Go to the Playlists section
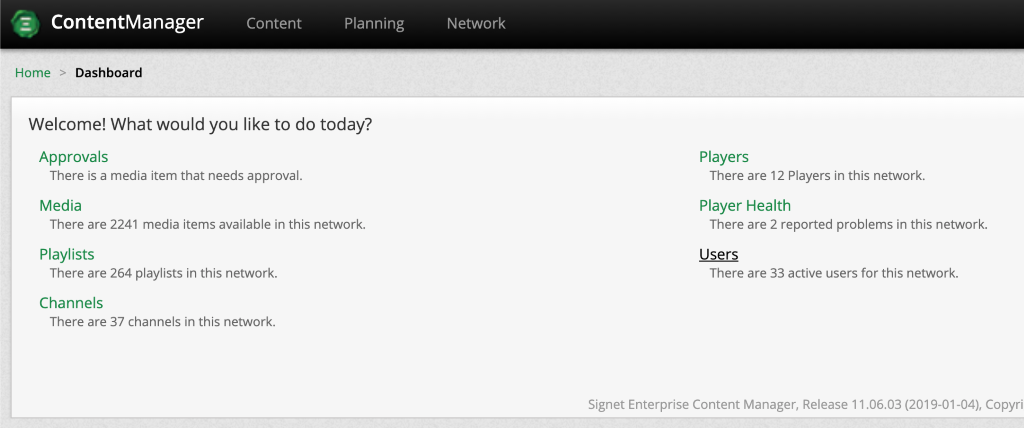The width and height of the screenshot is (1024, 428). (x=67, y=255)
